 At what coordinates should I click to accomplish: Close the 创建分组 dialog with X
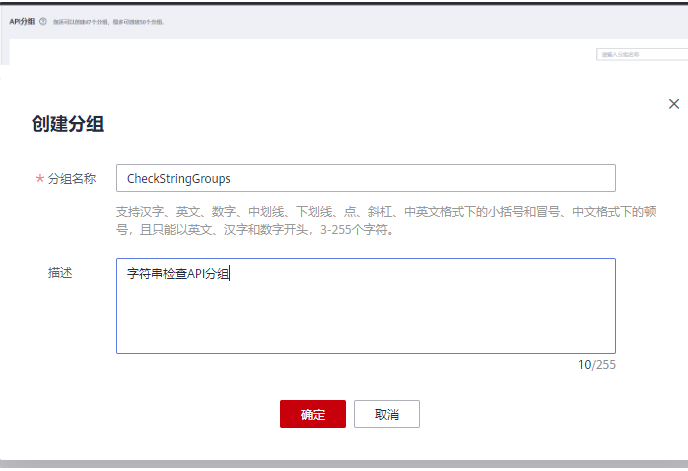(x=674, y=104)
